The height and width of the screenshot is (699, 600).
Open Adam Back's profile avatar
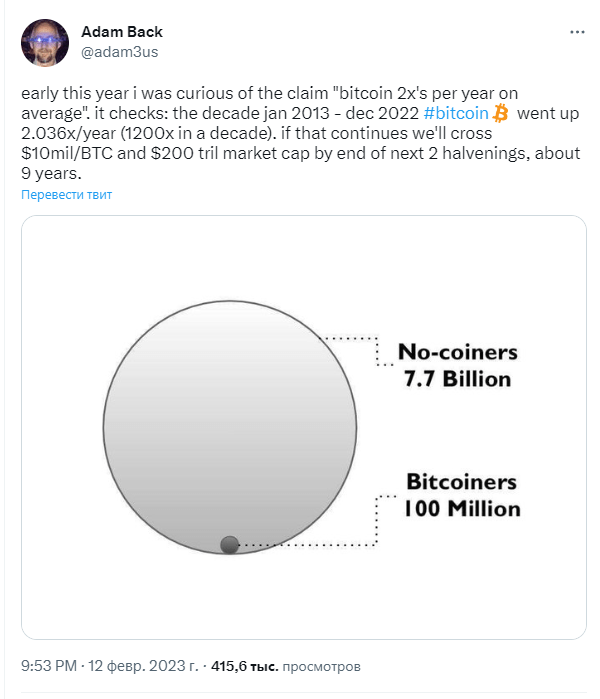[x=45, y=43]
